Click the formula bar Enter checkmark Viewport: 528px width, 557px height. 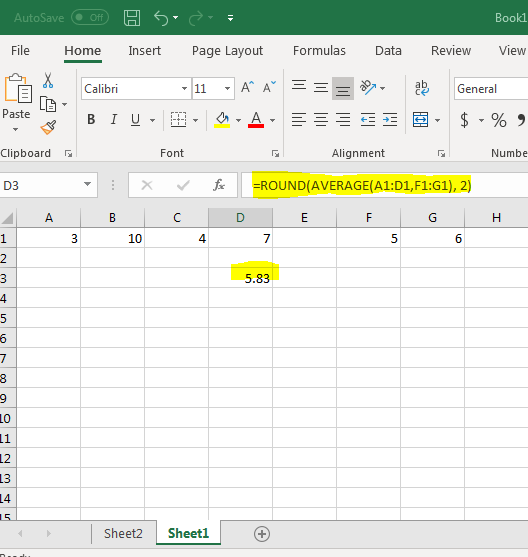tap(183, 185)
